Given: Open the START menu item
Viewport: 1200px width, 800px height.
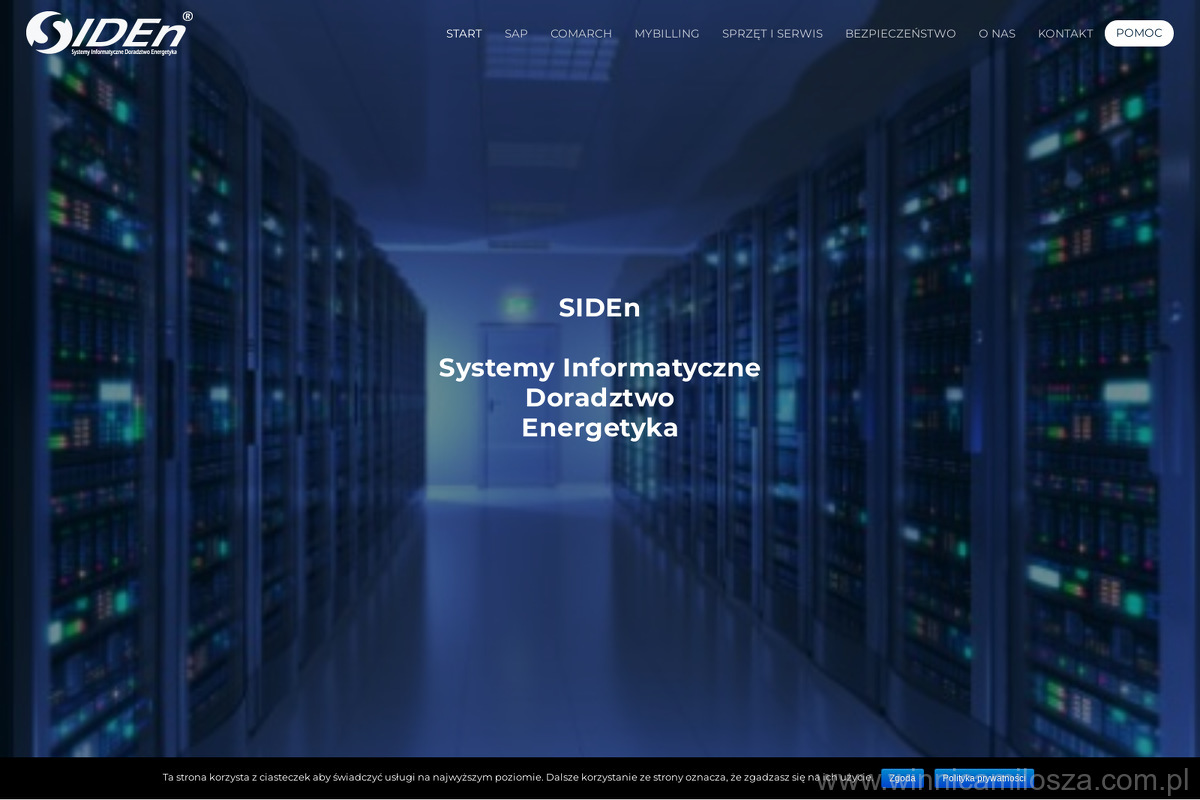Looking at the screenshot, I should pyautogui.click(x=463, y=33).
